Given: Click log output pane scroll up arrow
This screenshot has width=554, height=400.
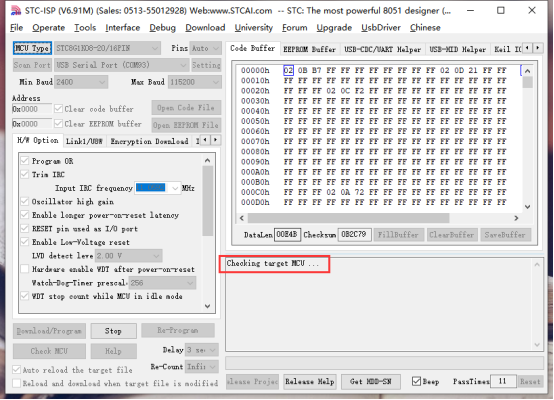Looking at the screenshot, I should point(537,264).
